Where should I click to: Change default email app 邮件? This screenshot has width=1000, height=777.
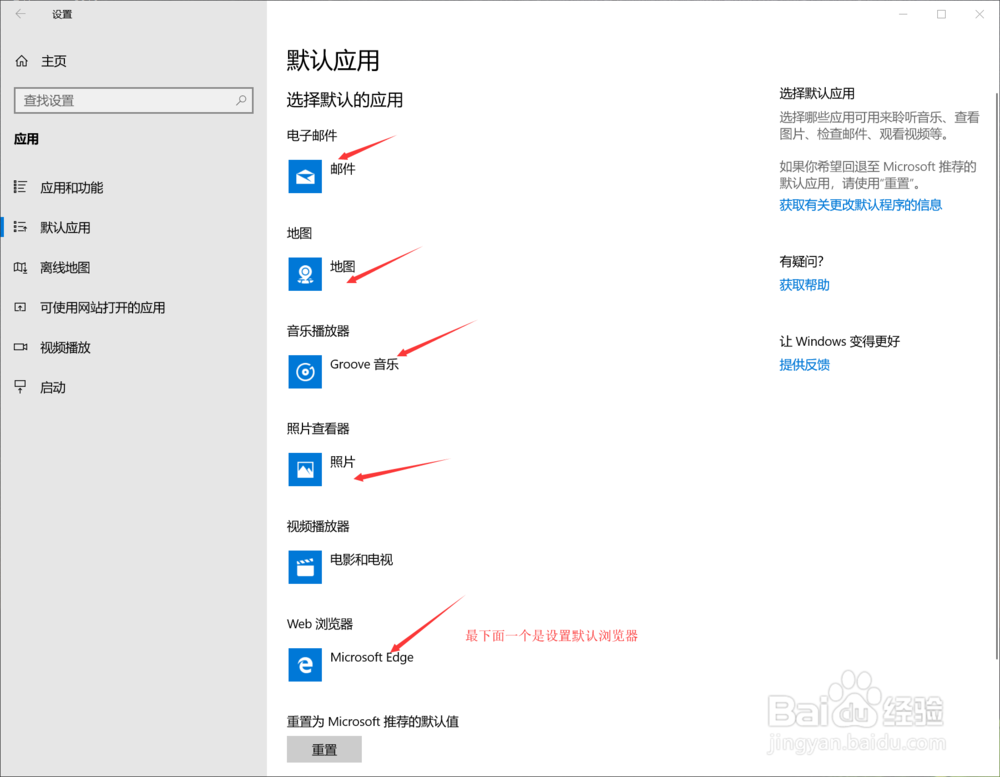coord(342,169)
